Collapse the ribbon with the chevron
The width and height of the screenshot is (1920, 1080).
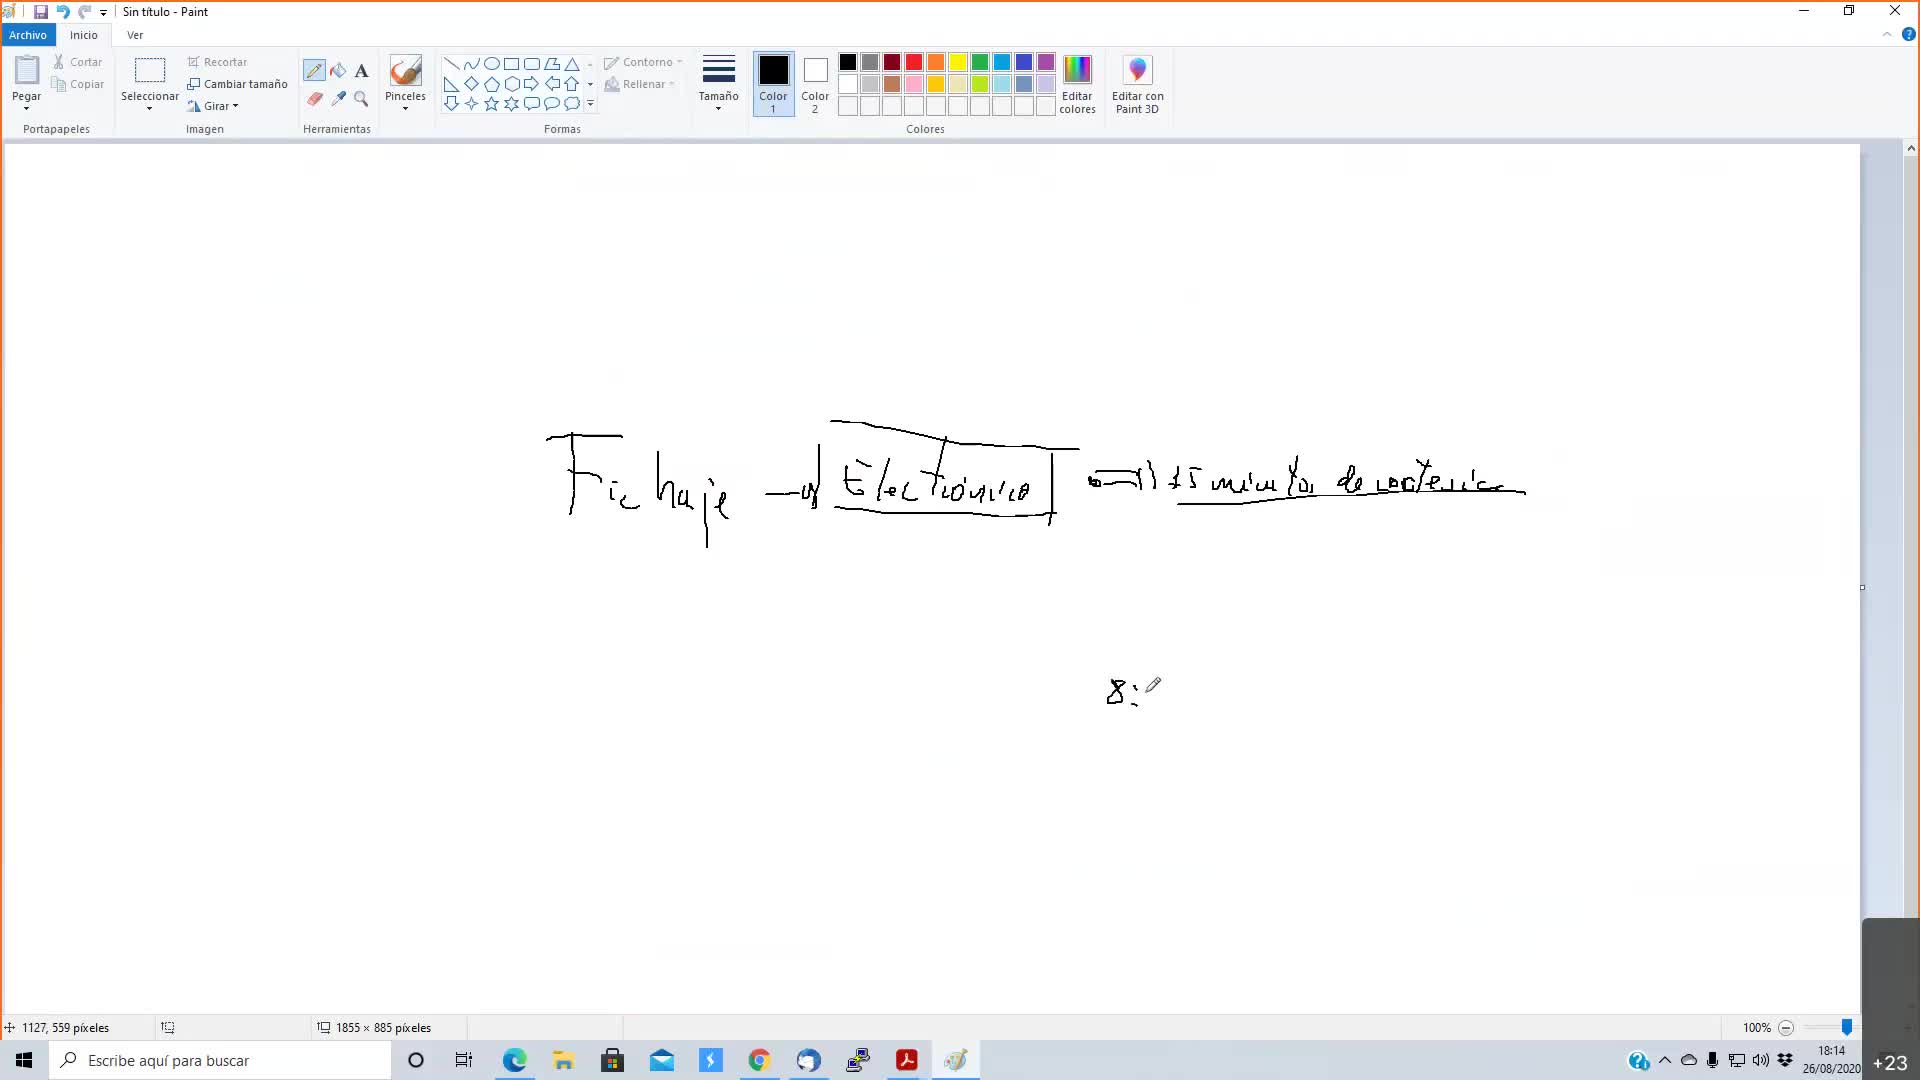click(1887, 35)
